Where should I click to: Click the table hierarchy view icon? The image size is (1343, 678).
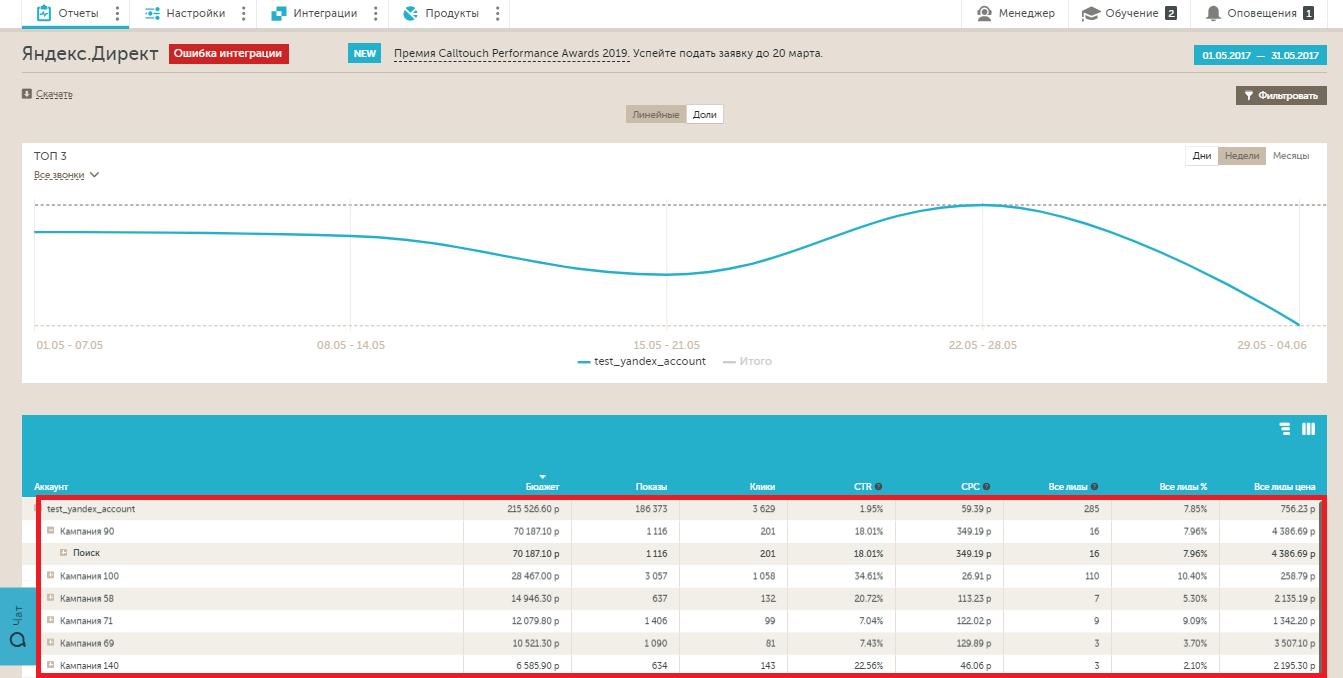1285,429
